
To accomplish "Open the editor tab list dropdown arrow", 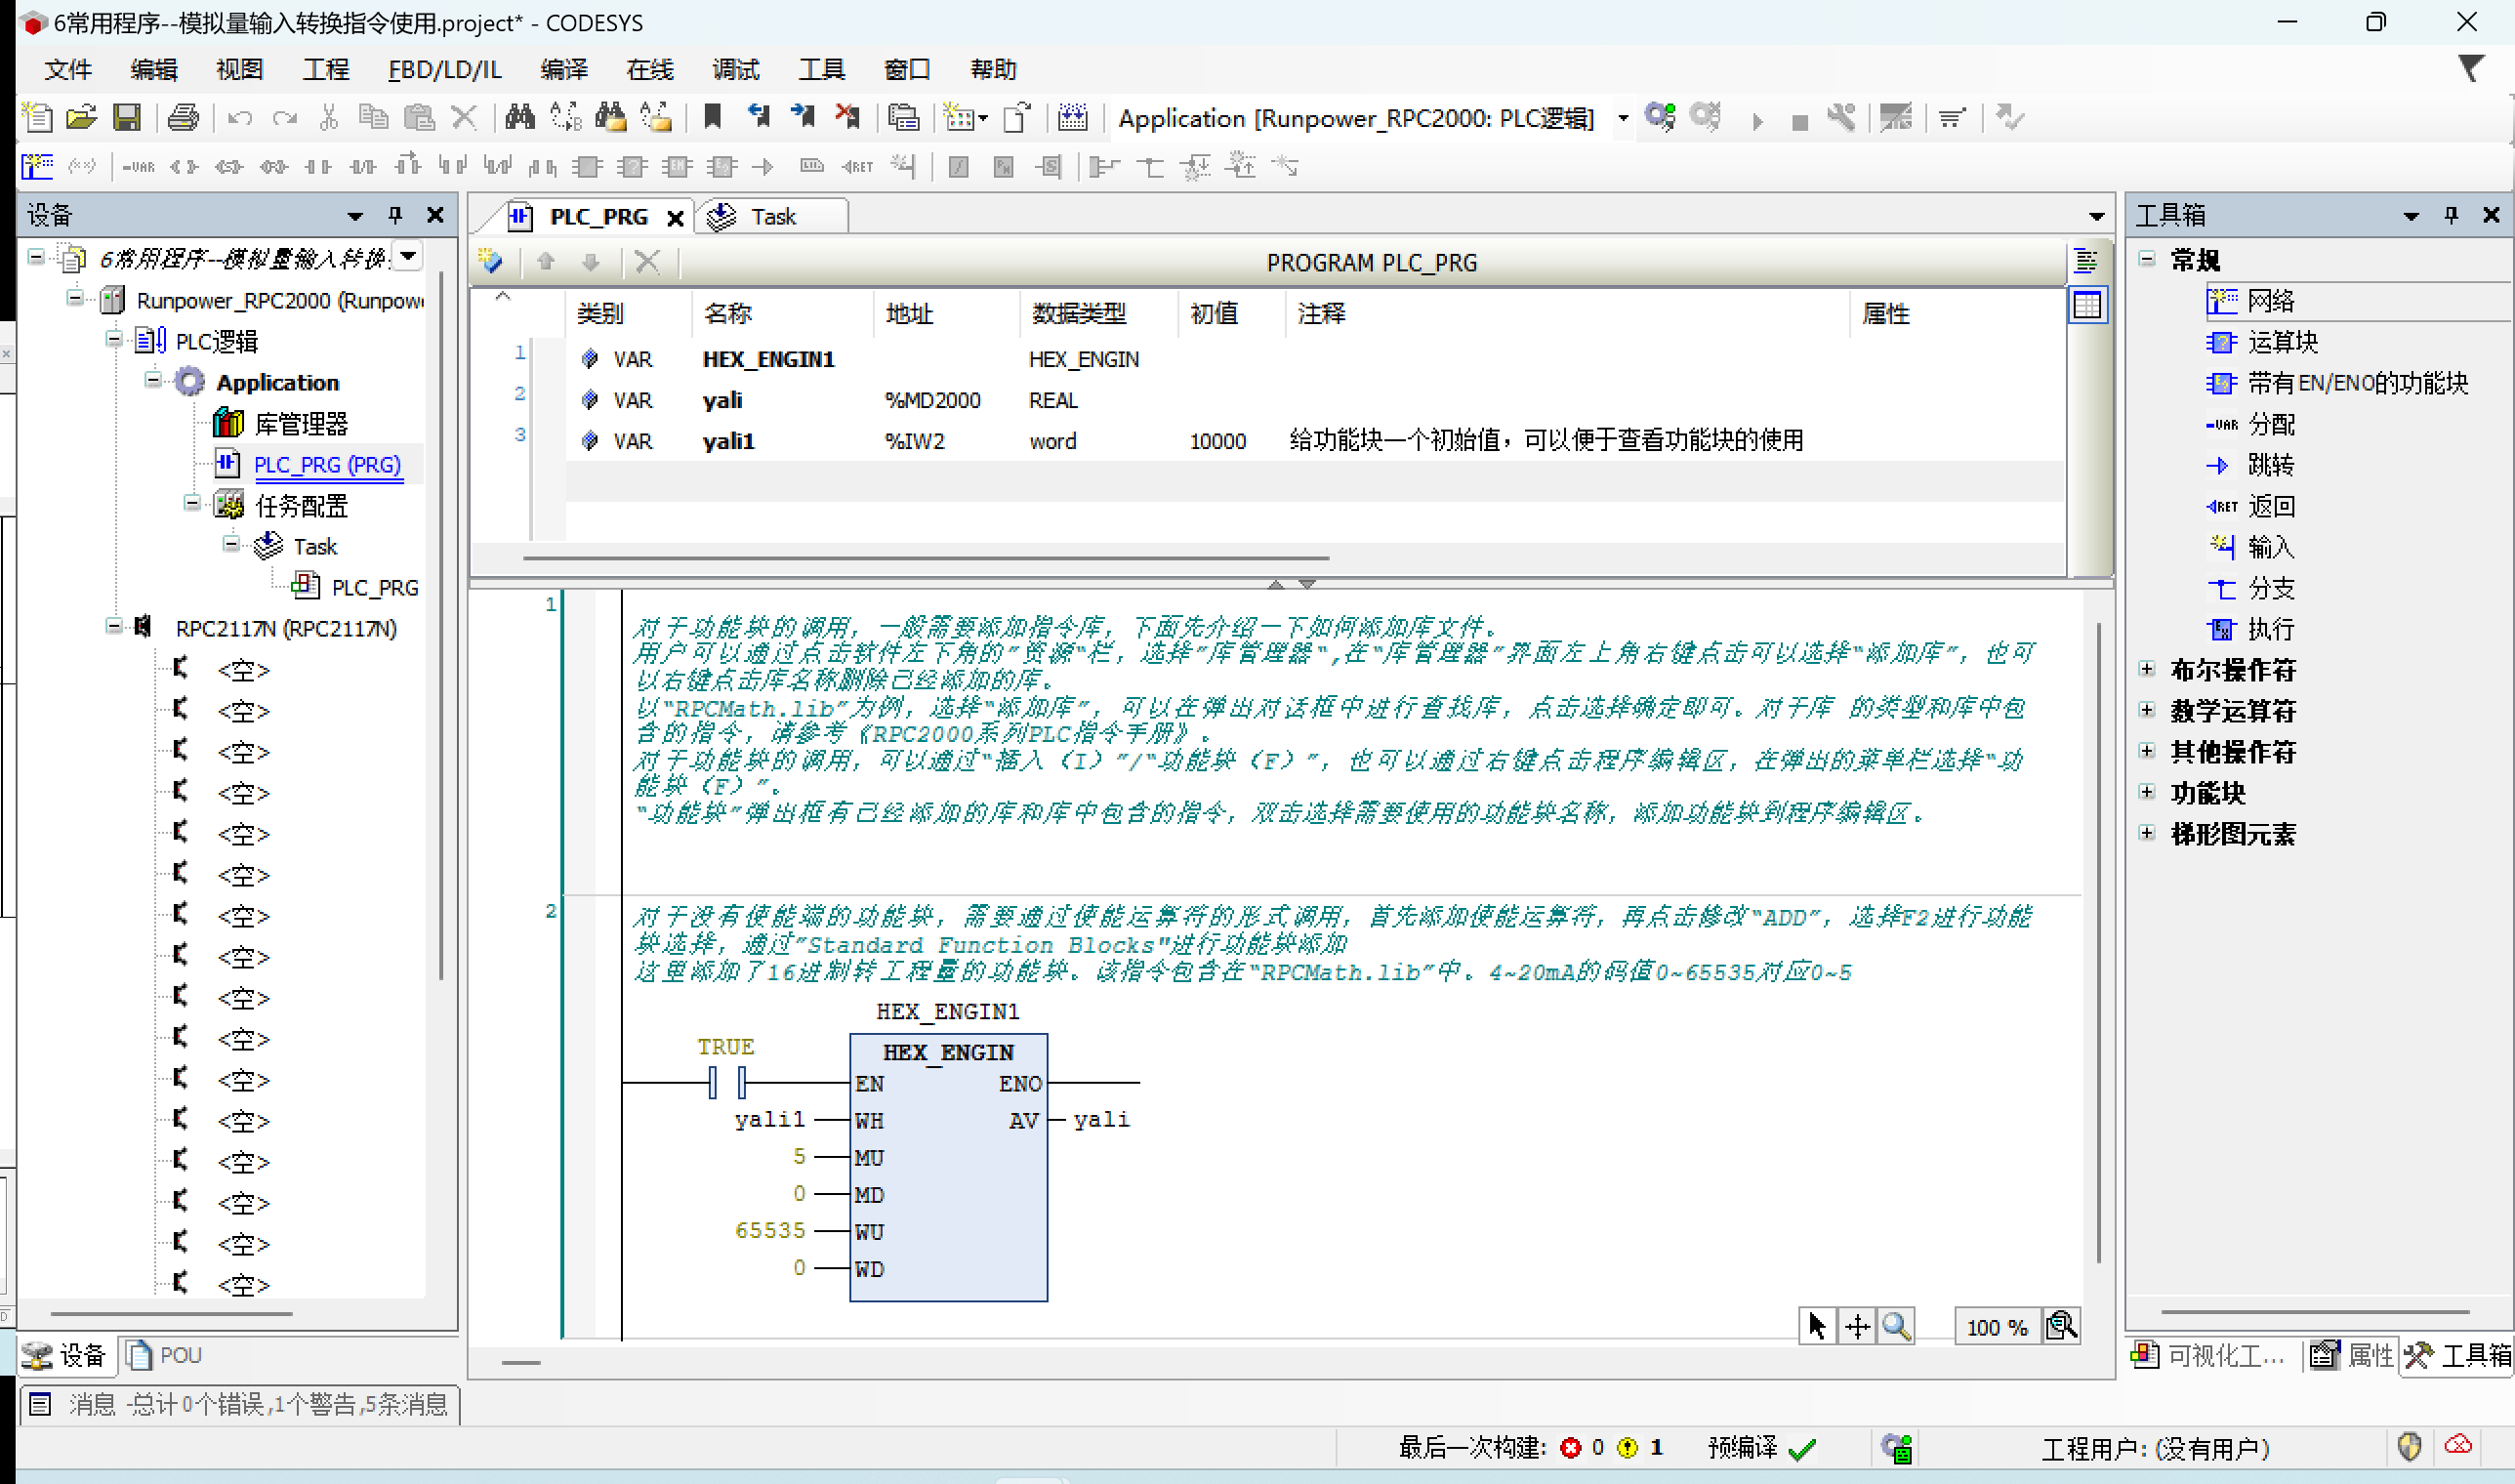I will pos(2097,216).
